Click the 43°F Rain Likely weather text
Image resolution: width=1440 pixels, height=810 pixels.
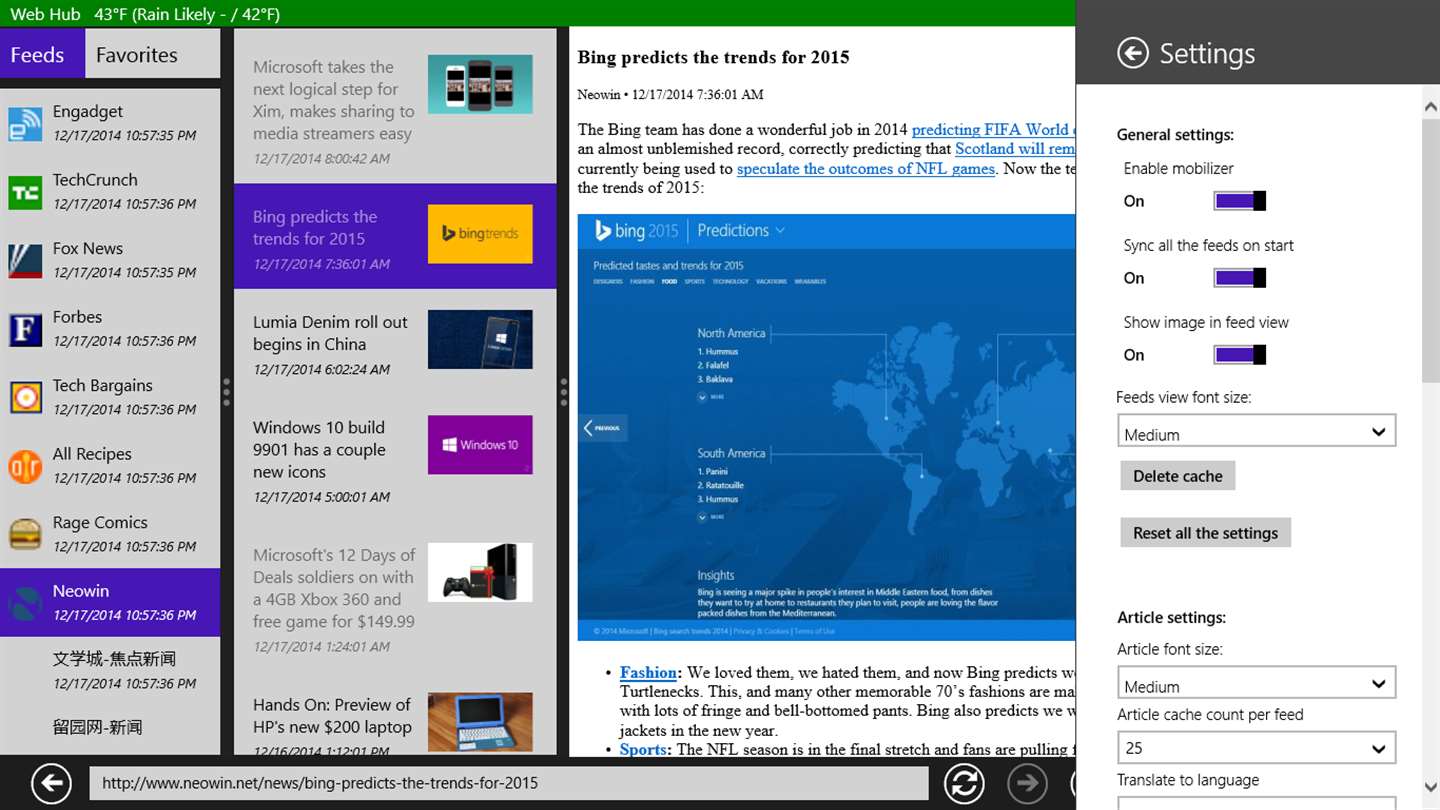pos(187,14)
